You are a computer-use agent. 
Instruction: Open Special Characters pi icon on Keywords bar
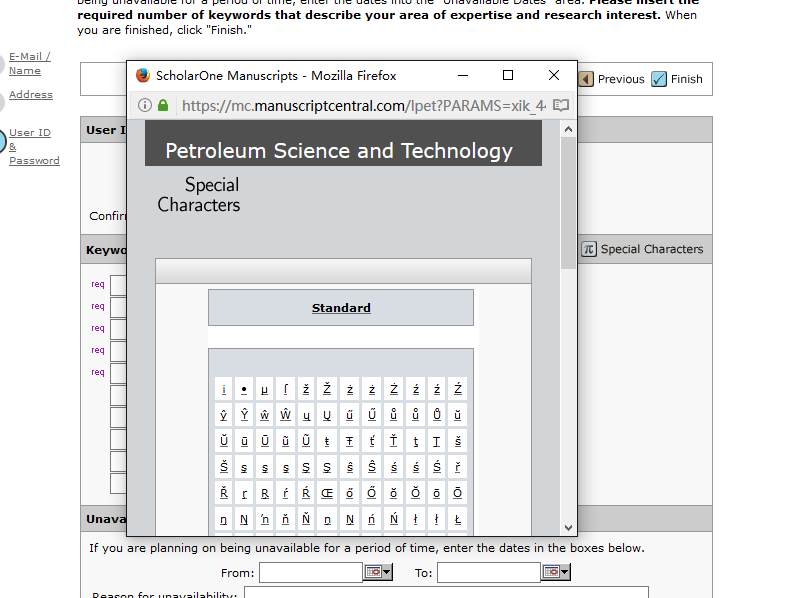[589, 249]
